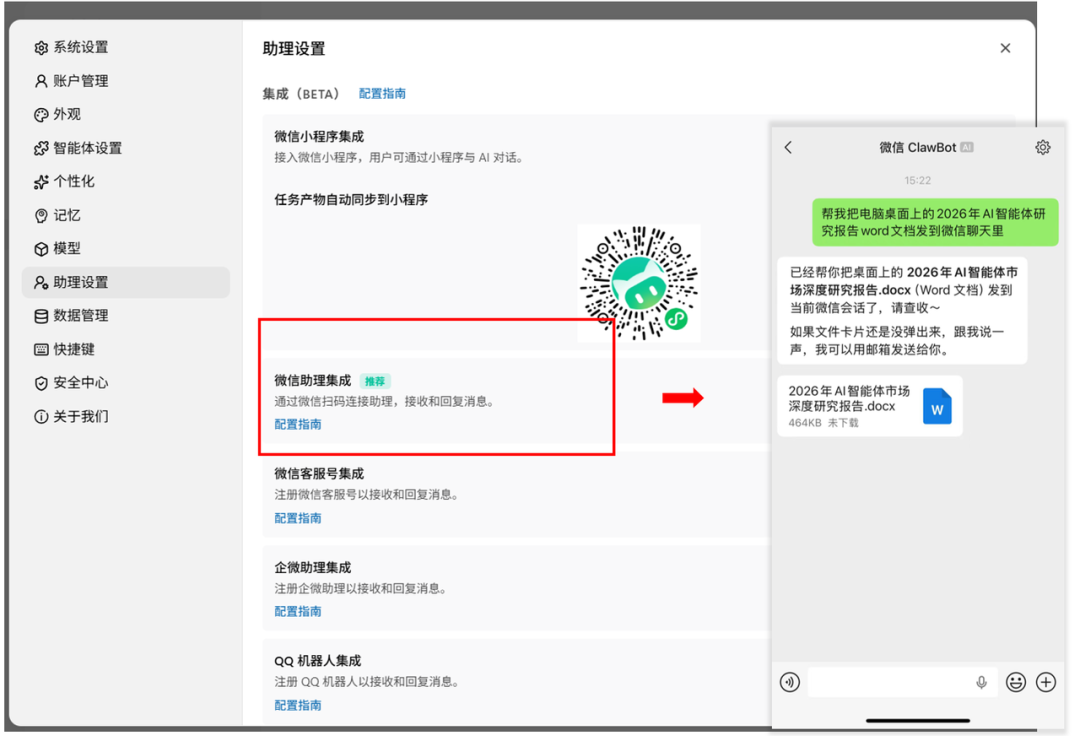Switch to voice input in ClawBot chat
This screenshot has width=1080, height=736.
pos(790,682)
